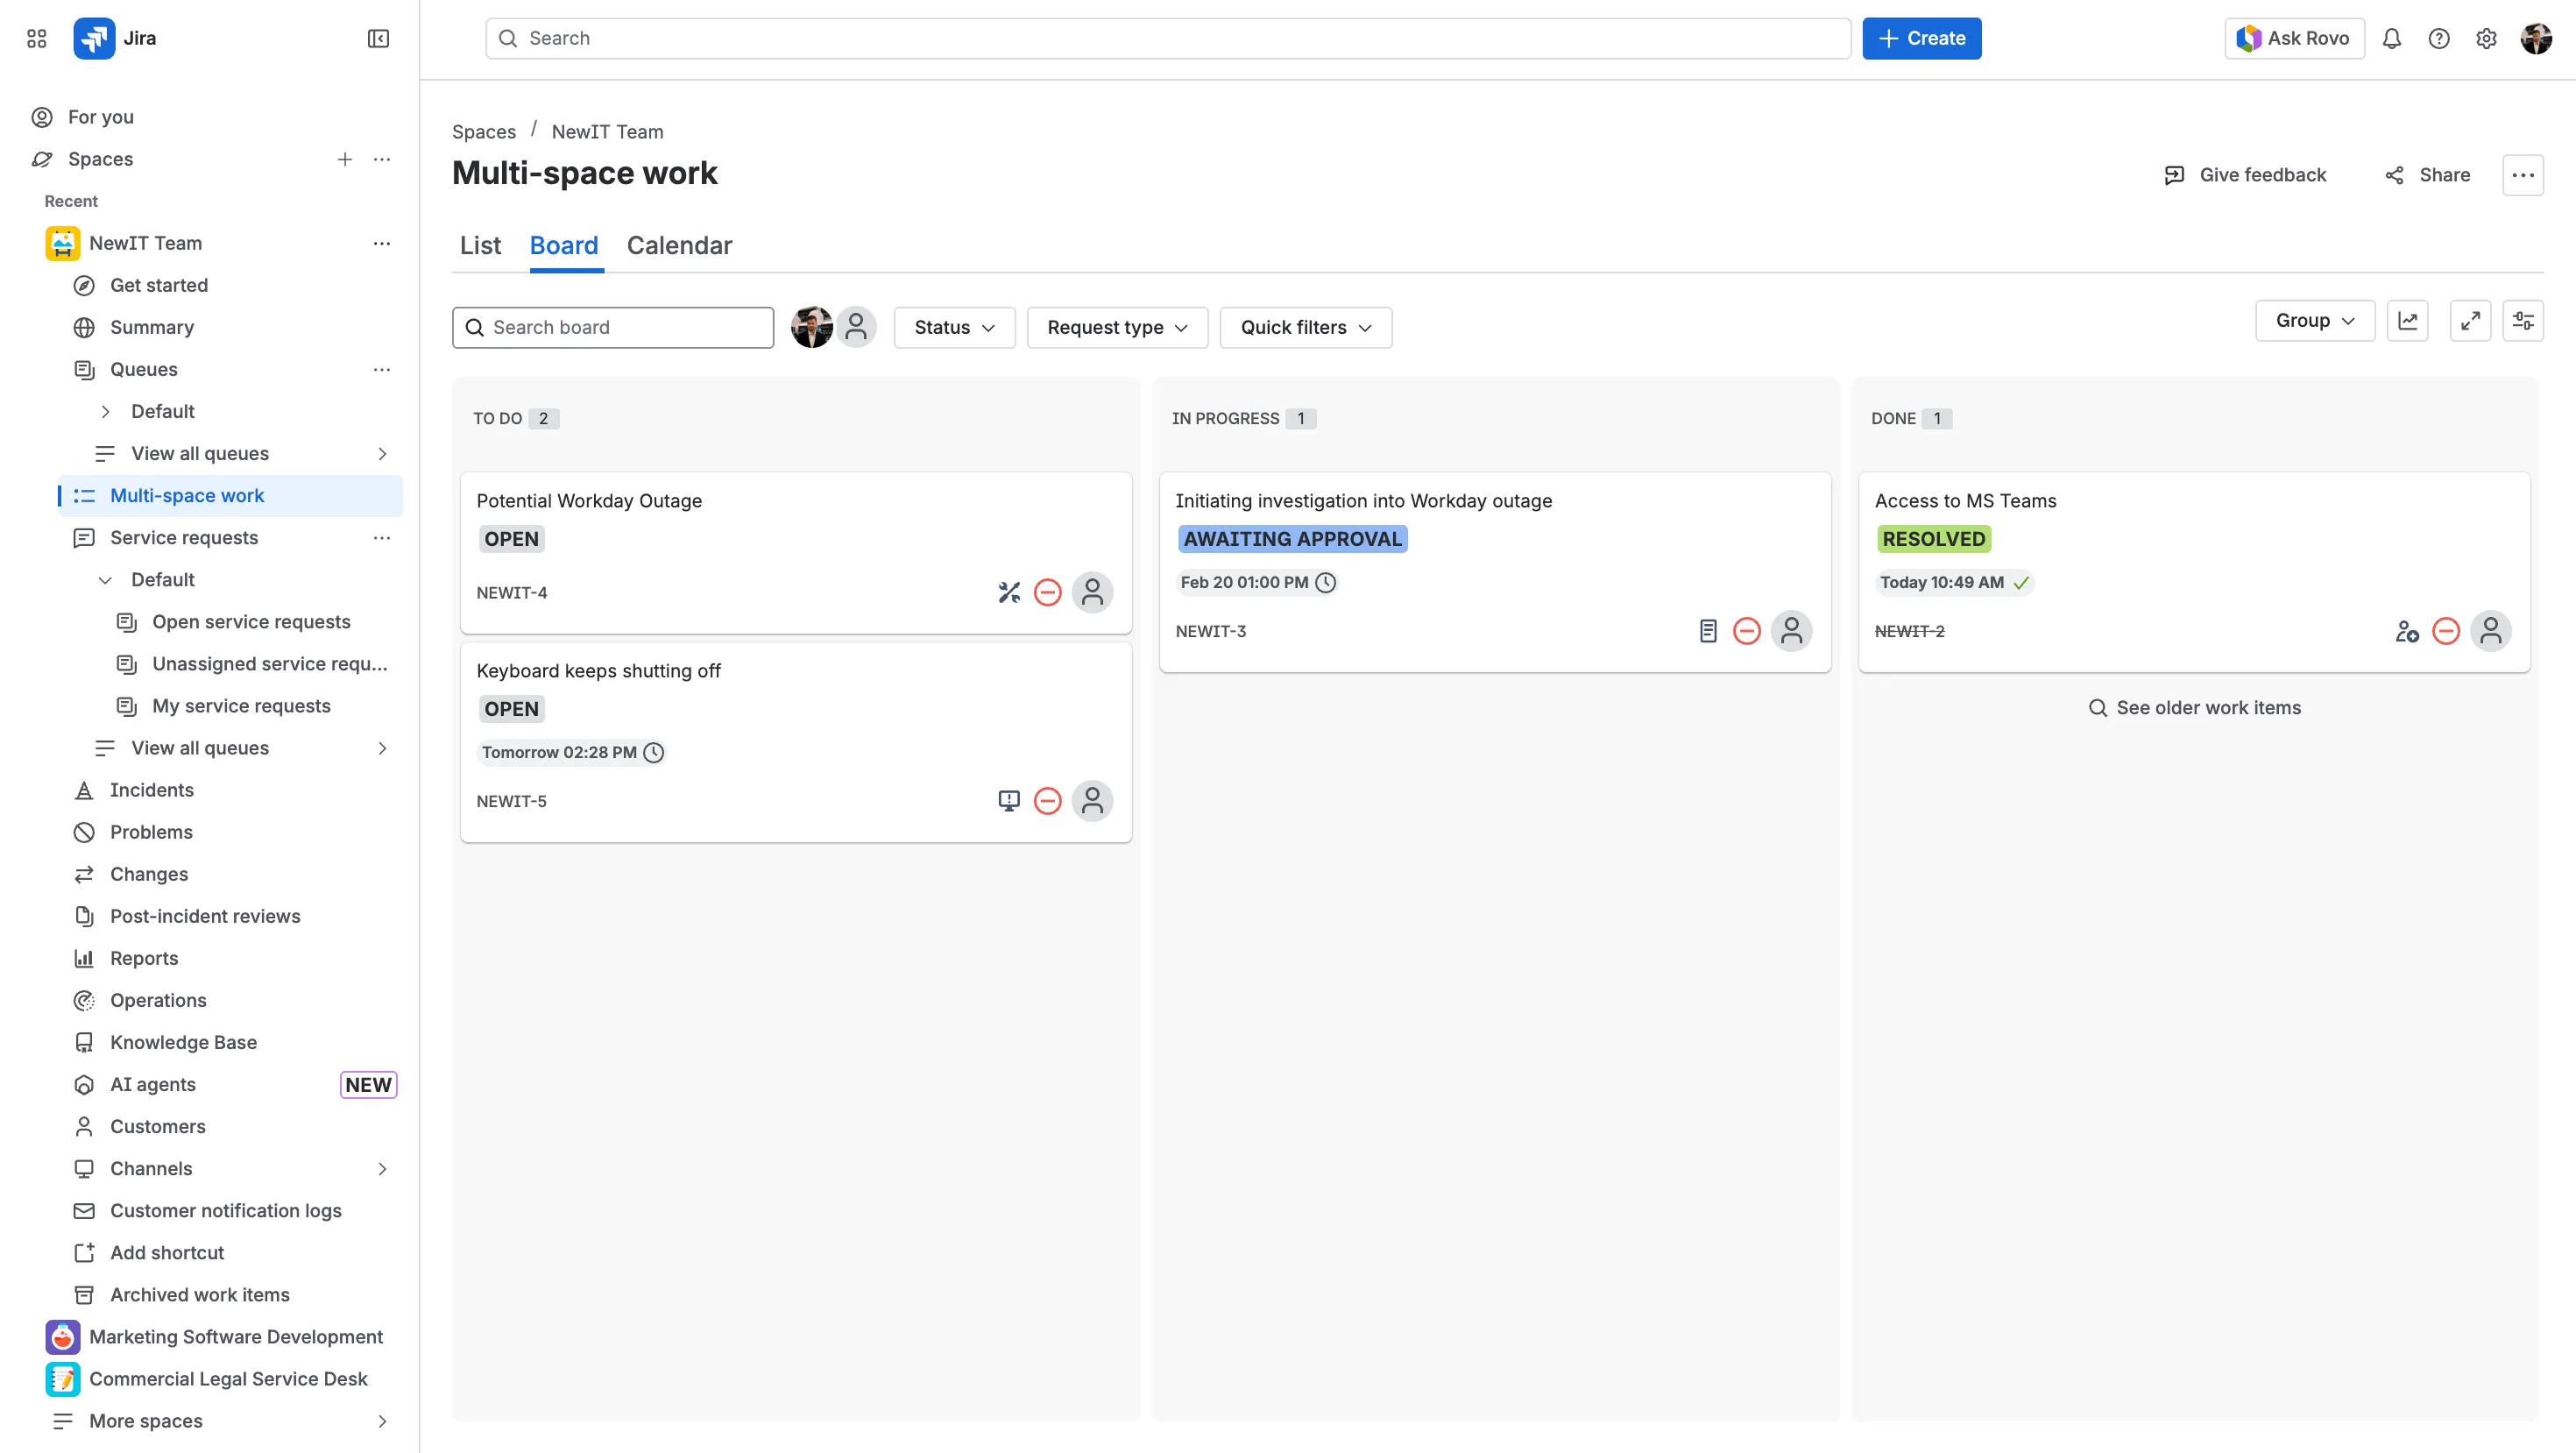Image resolution: width=2576 pixels, height=1453 pixels.
Task: Open the board insights chart icon
Action: (x=2407, y=320)
